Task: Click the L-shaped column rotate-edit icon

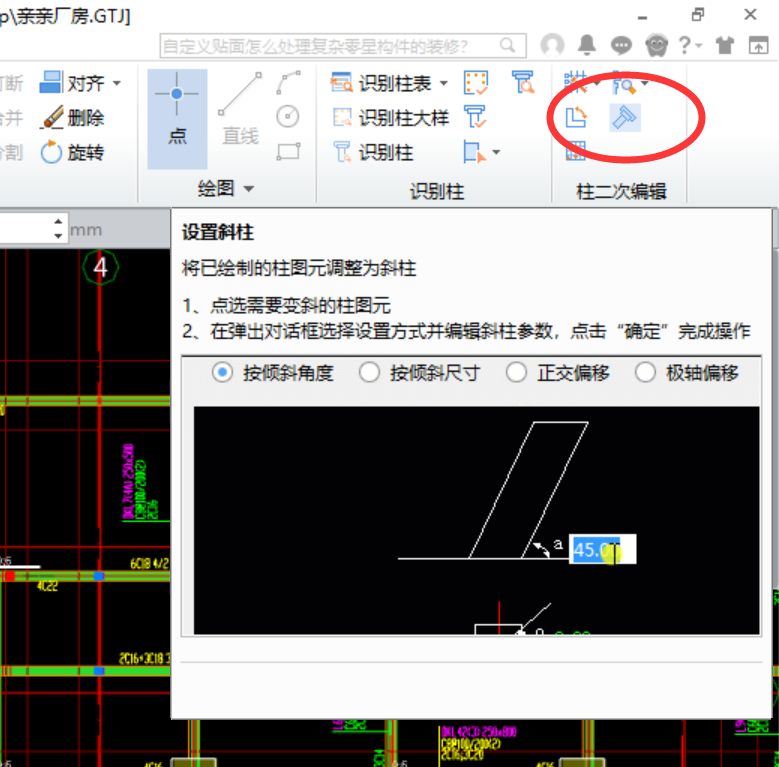Action: click(x=576, y=118)
